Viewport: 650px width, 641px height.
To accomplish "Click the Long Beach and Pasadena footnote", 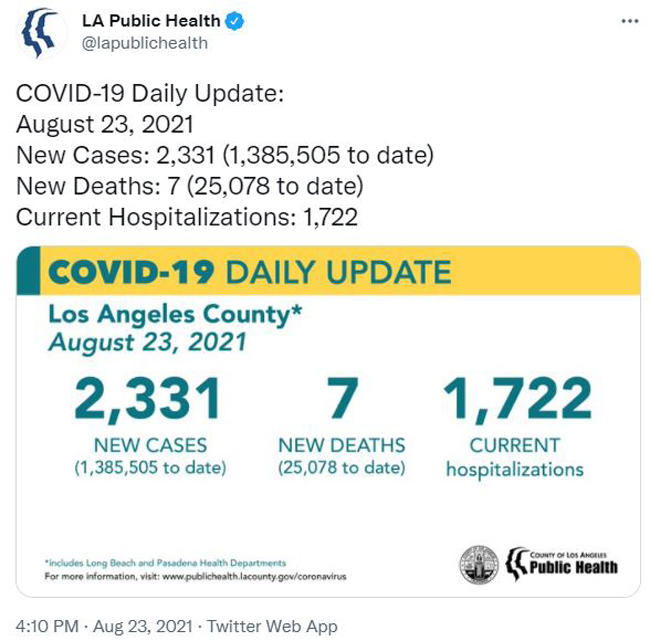I will (x=165, y=563).
